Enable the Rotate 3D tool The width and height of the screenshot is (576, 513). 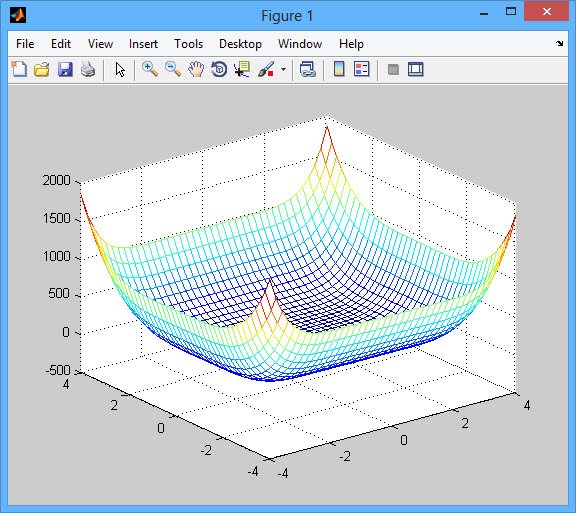click(x=219, y=69)
